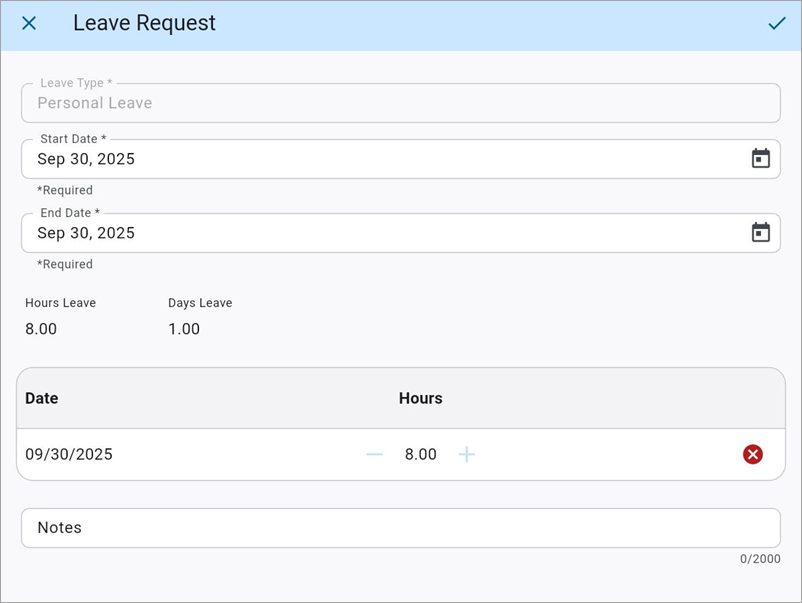This screenshot has height=603, width=802.
Task: Click the Leave Request title
Action: point(144,23)
